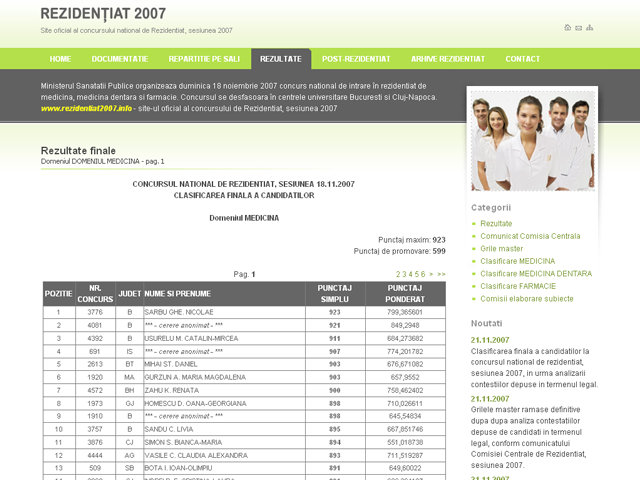
Task: Go to next results page arrow
Action: pyautogui.click(x=431, y=273)
